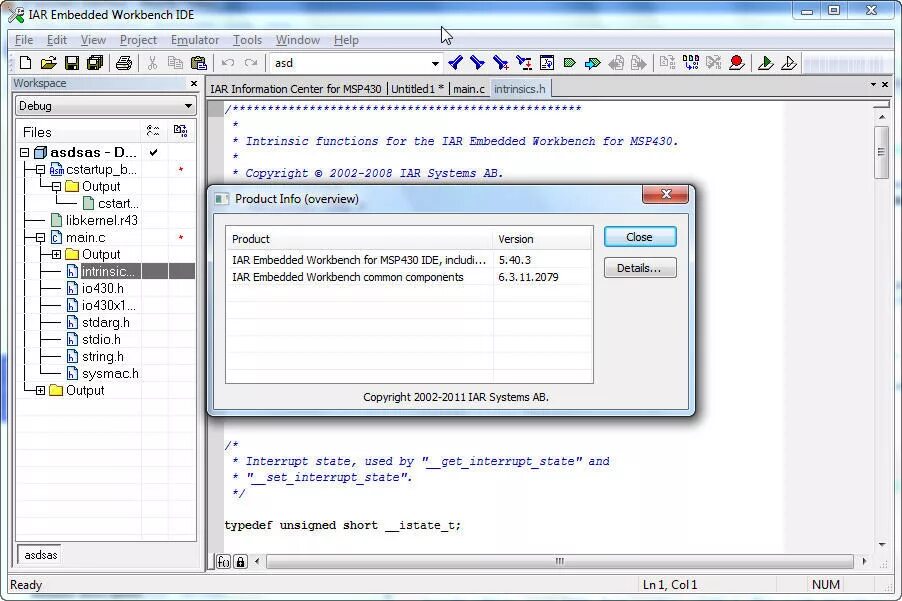Open the 'asd' quick search dropdown arrow

(x=435, y=63)
